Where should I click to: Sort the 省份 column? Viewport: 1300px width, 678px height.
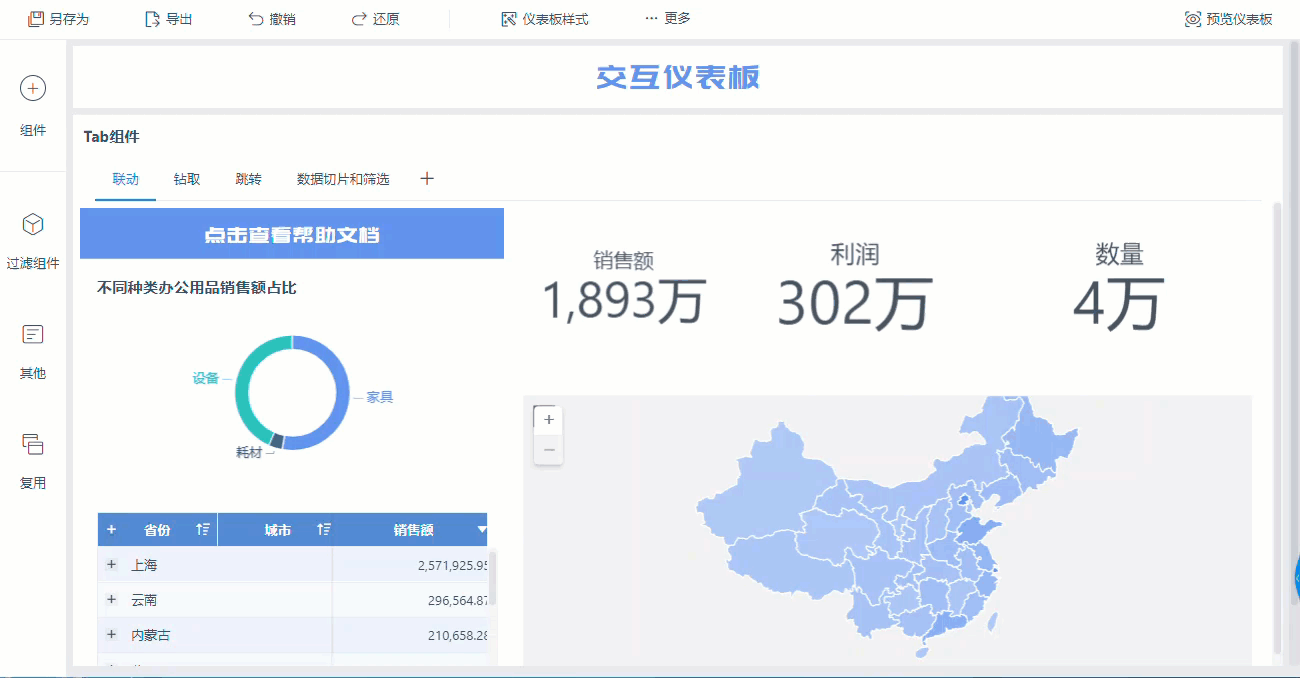coord(203,530)
